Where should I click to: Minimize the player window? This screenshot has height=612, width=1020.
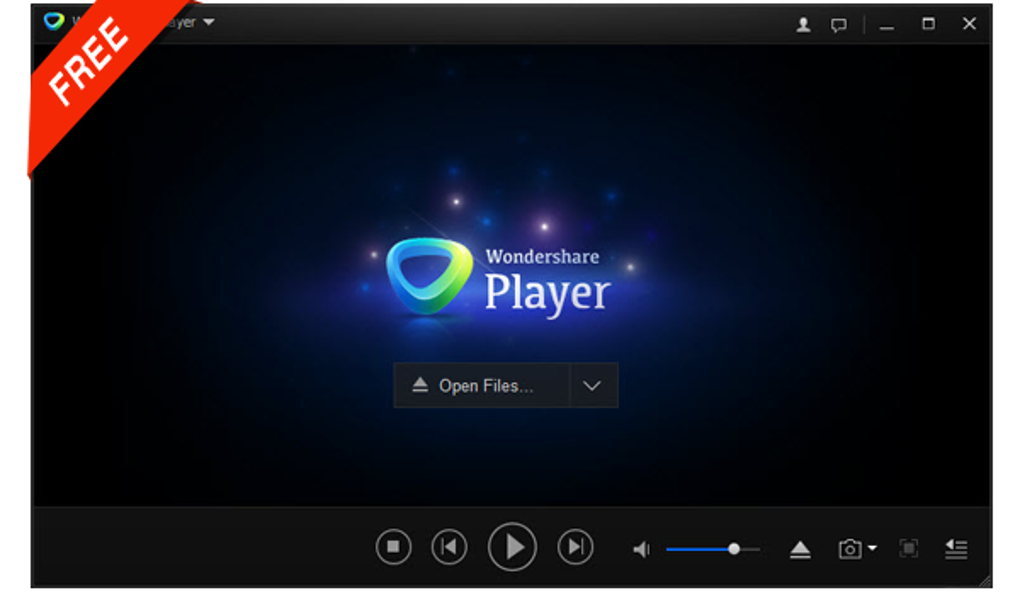click(887, 27)
